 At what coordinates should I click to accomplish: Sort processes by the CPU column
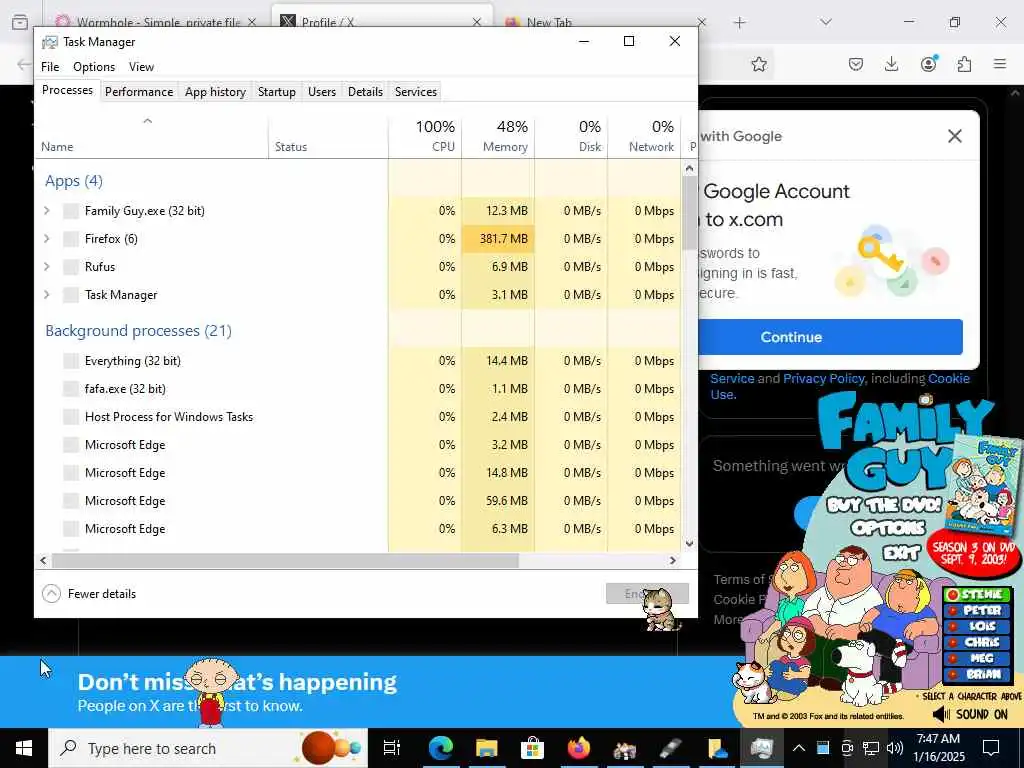(x=425, y=136)
